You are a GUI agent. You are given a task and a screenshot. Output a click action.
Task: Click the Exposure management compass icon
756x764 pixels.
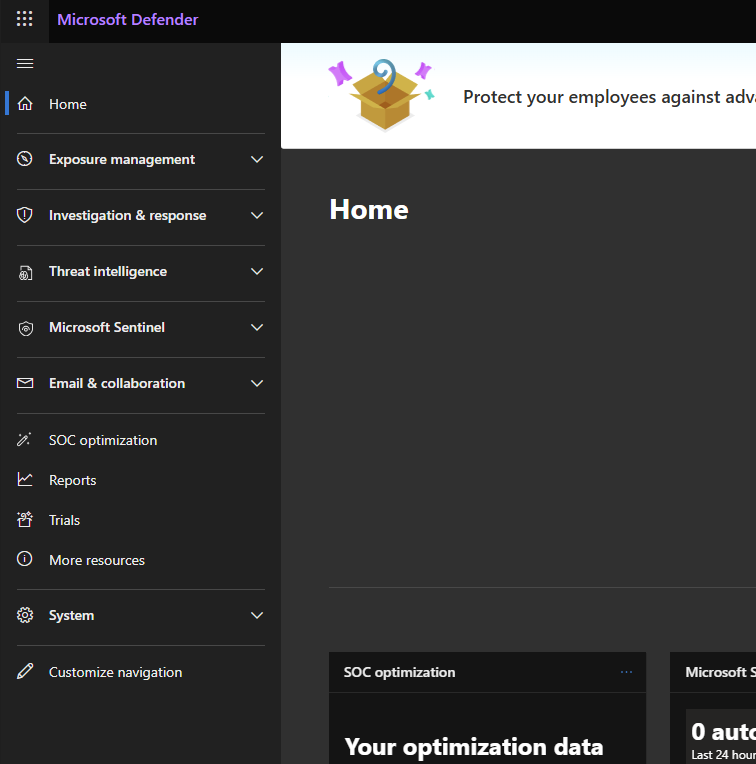click(25, 159)
